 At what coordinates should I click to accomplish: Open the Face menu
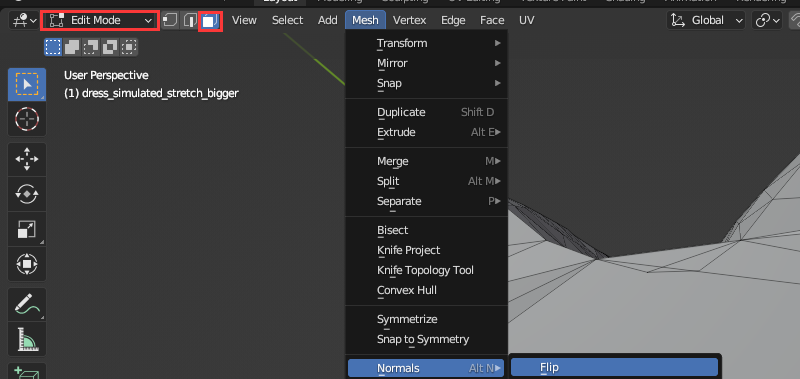tap(492, 20)
